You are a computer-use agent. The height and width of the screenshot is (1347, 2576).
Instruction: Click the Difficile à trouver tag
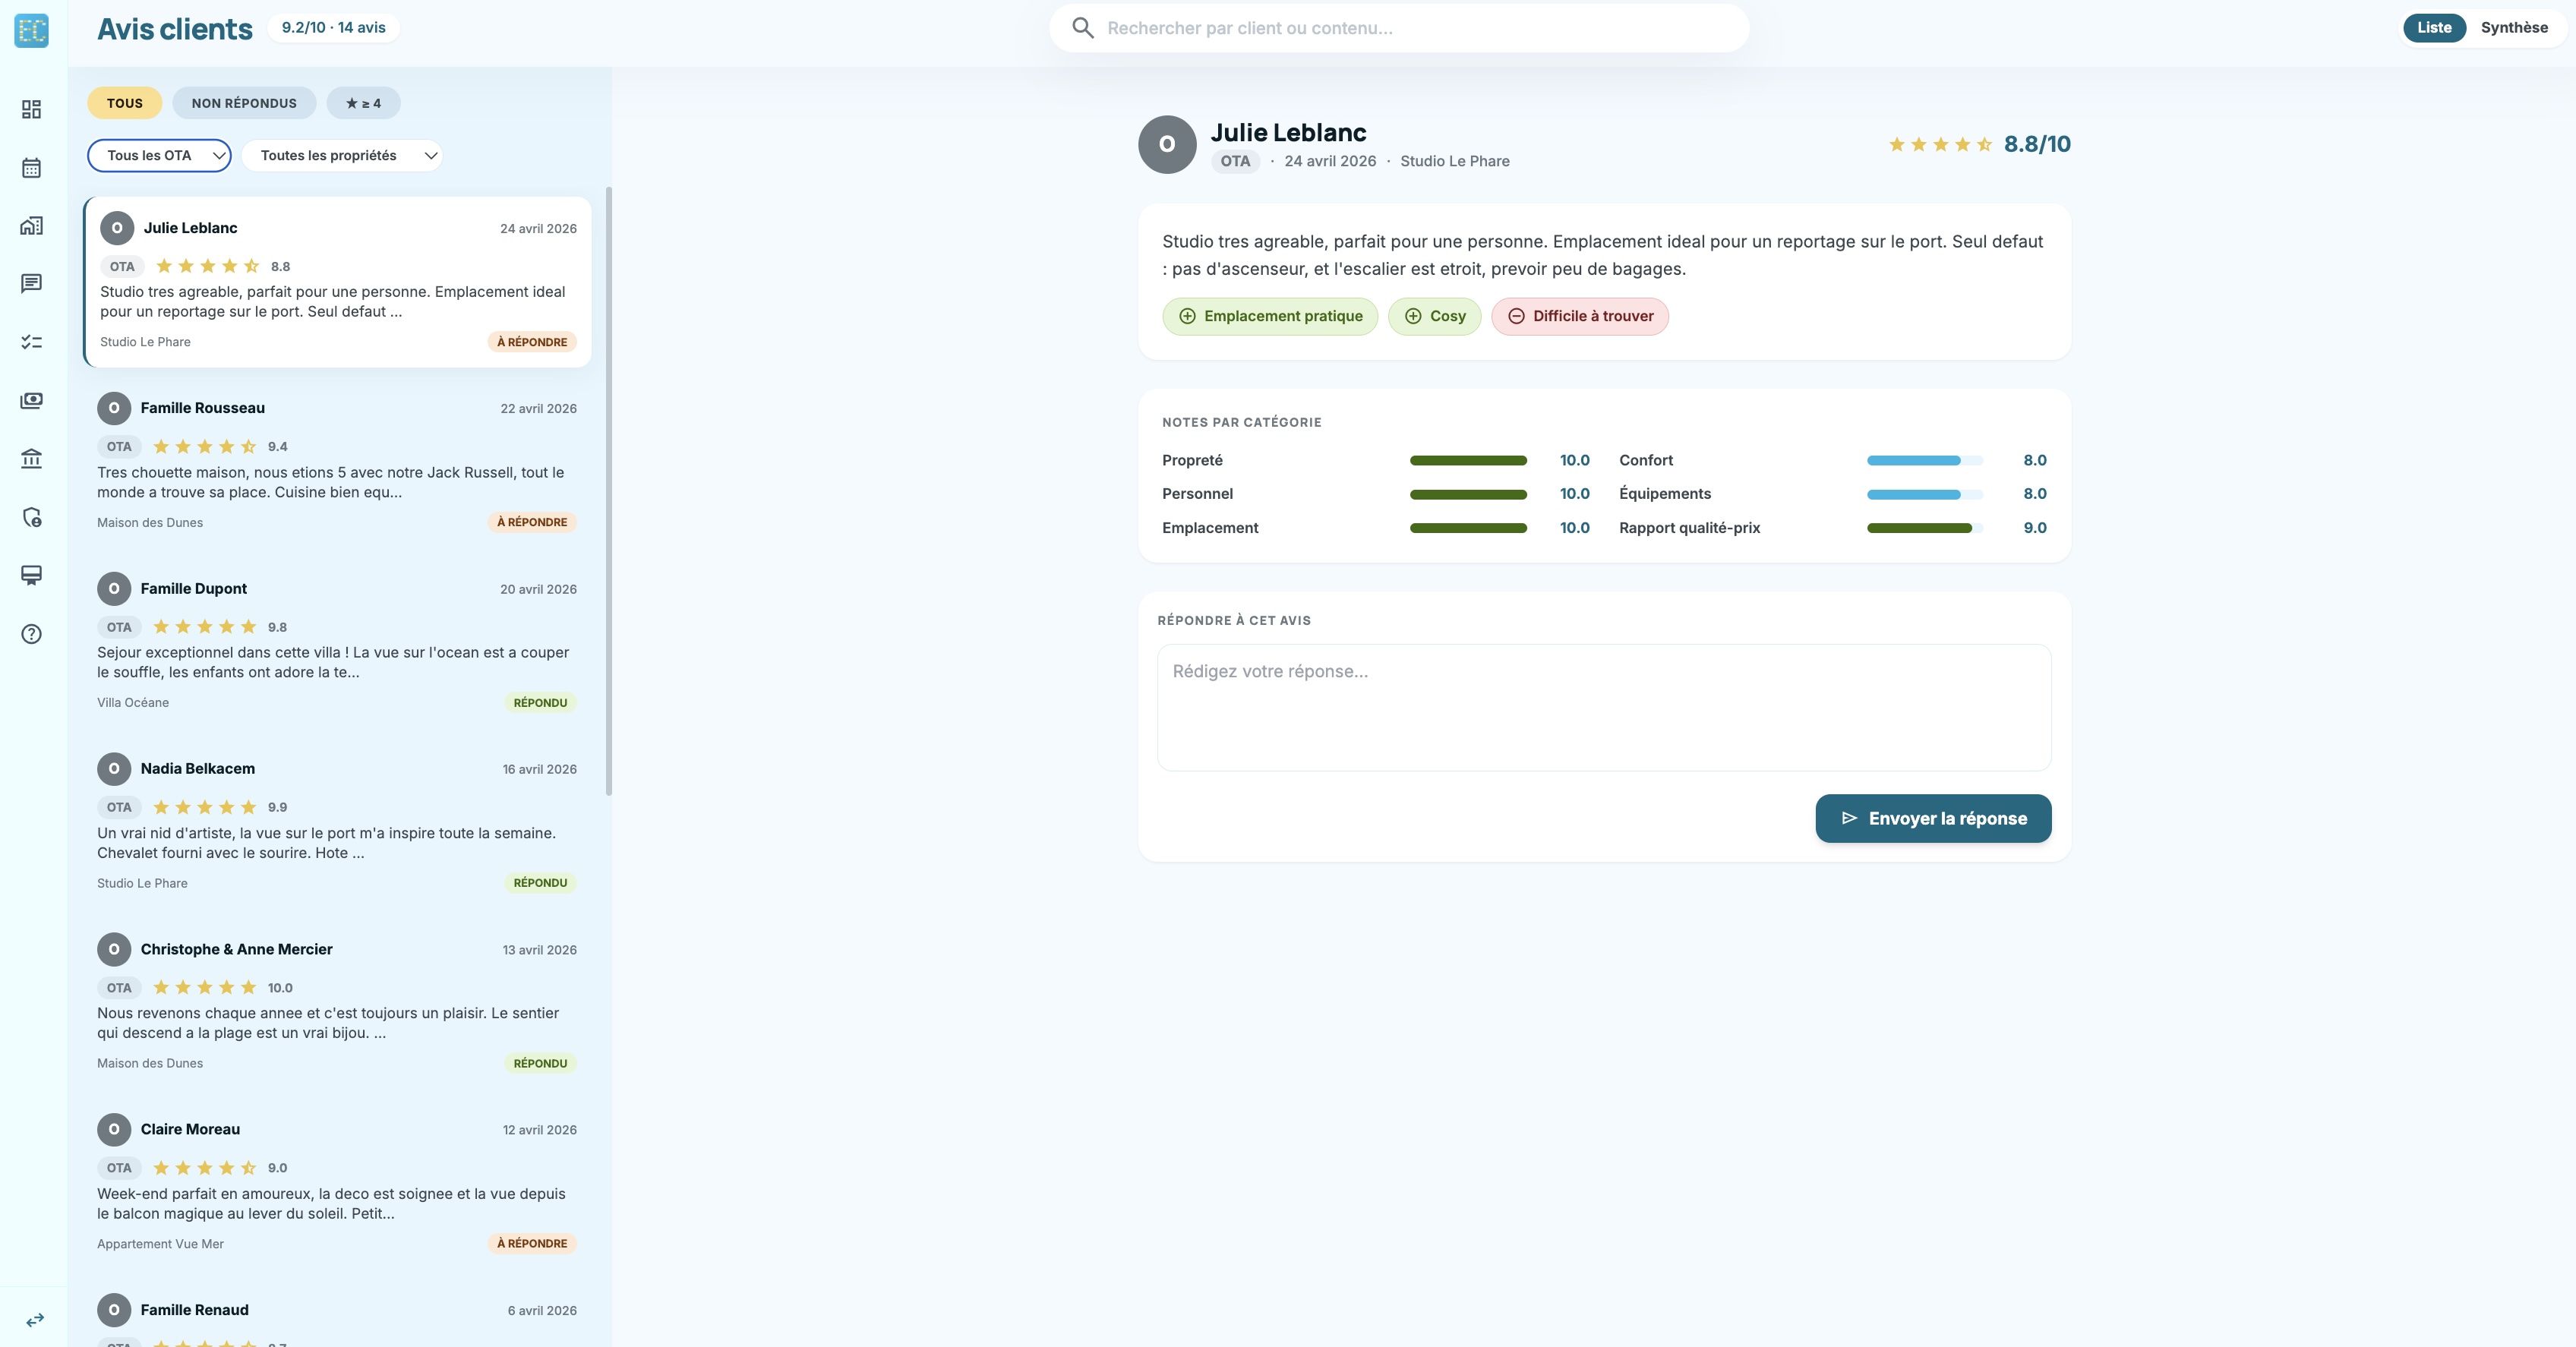click(x=1580, y=316)
